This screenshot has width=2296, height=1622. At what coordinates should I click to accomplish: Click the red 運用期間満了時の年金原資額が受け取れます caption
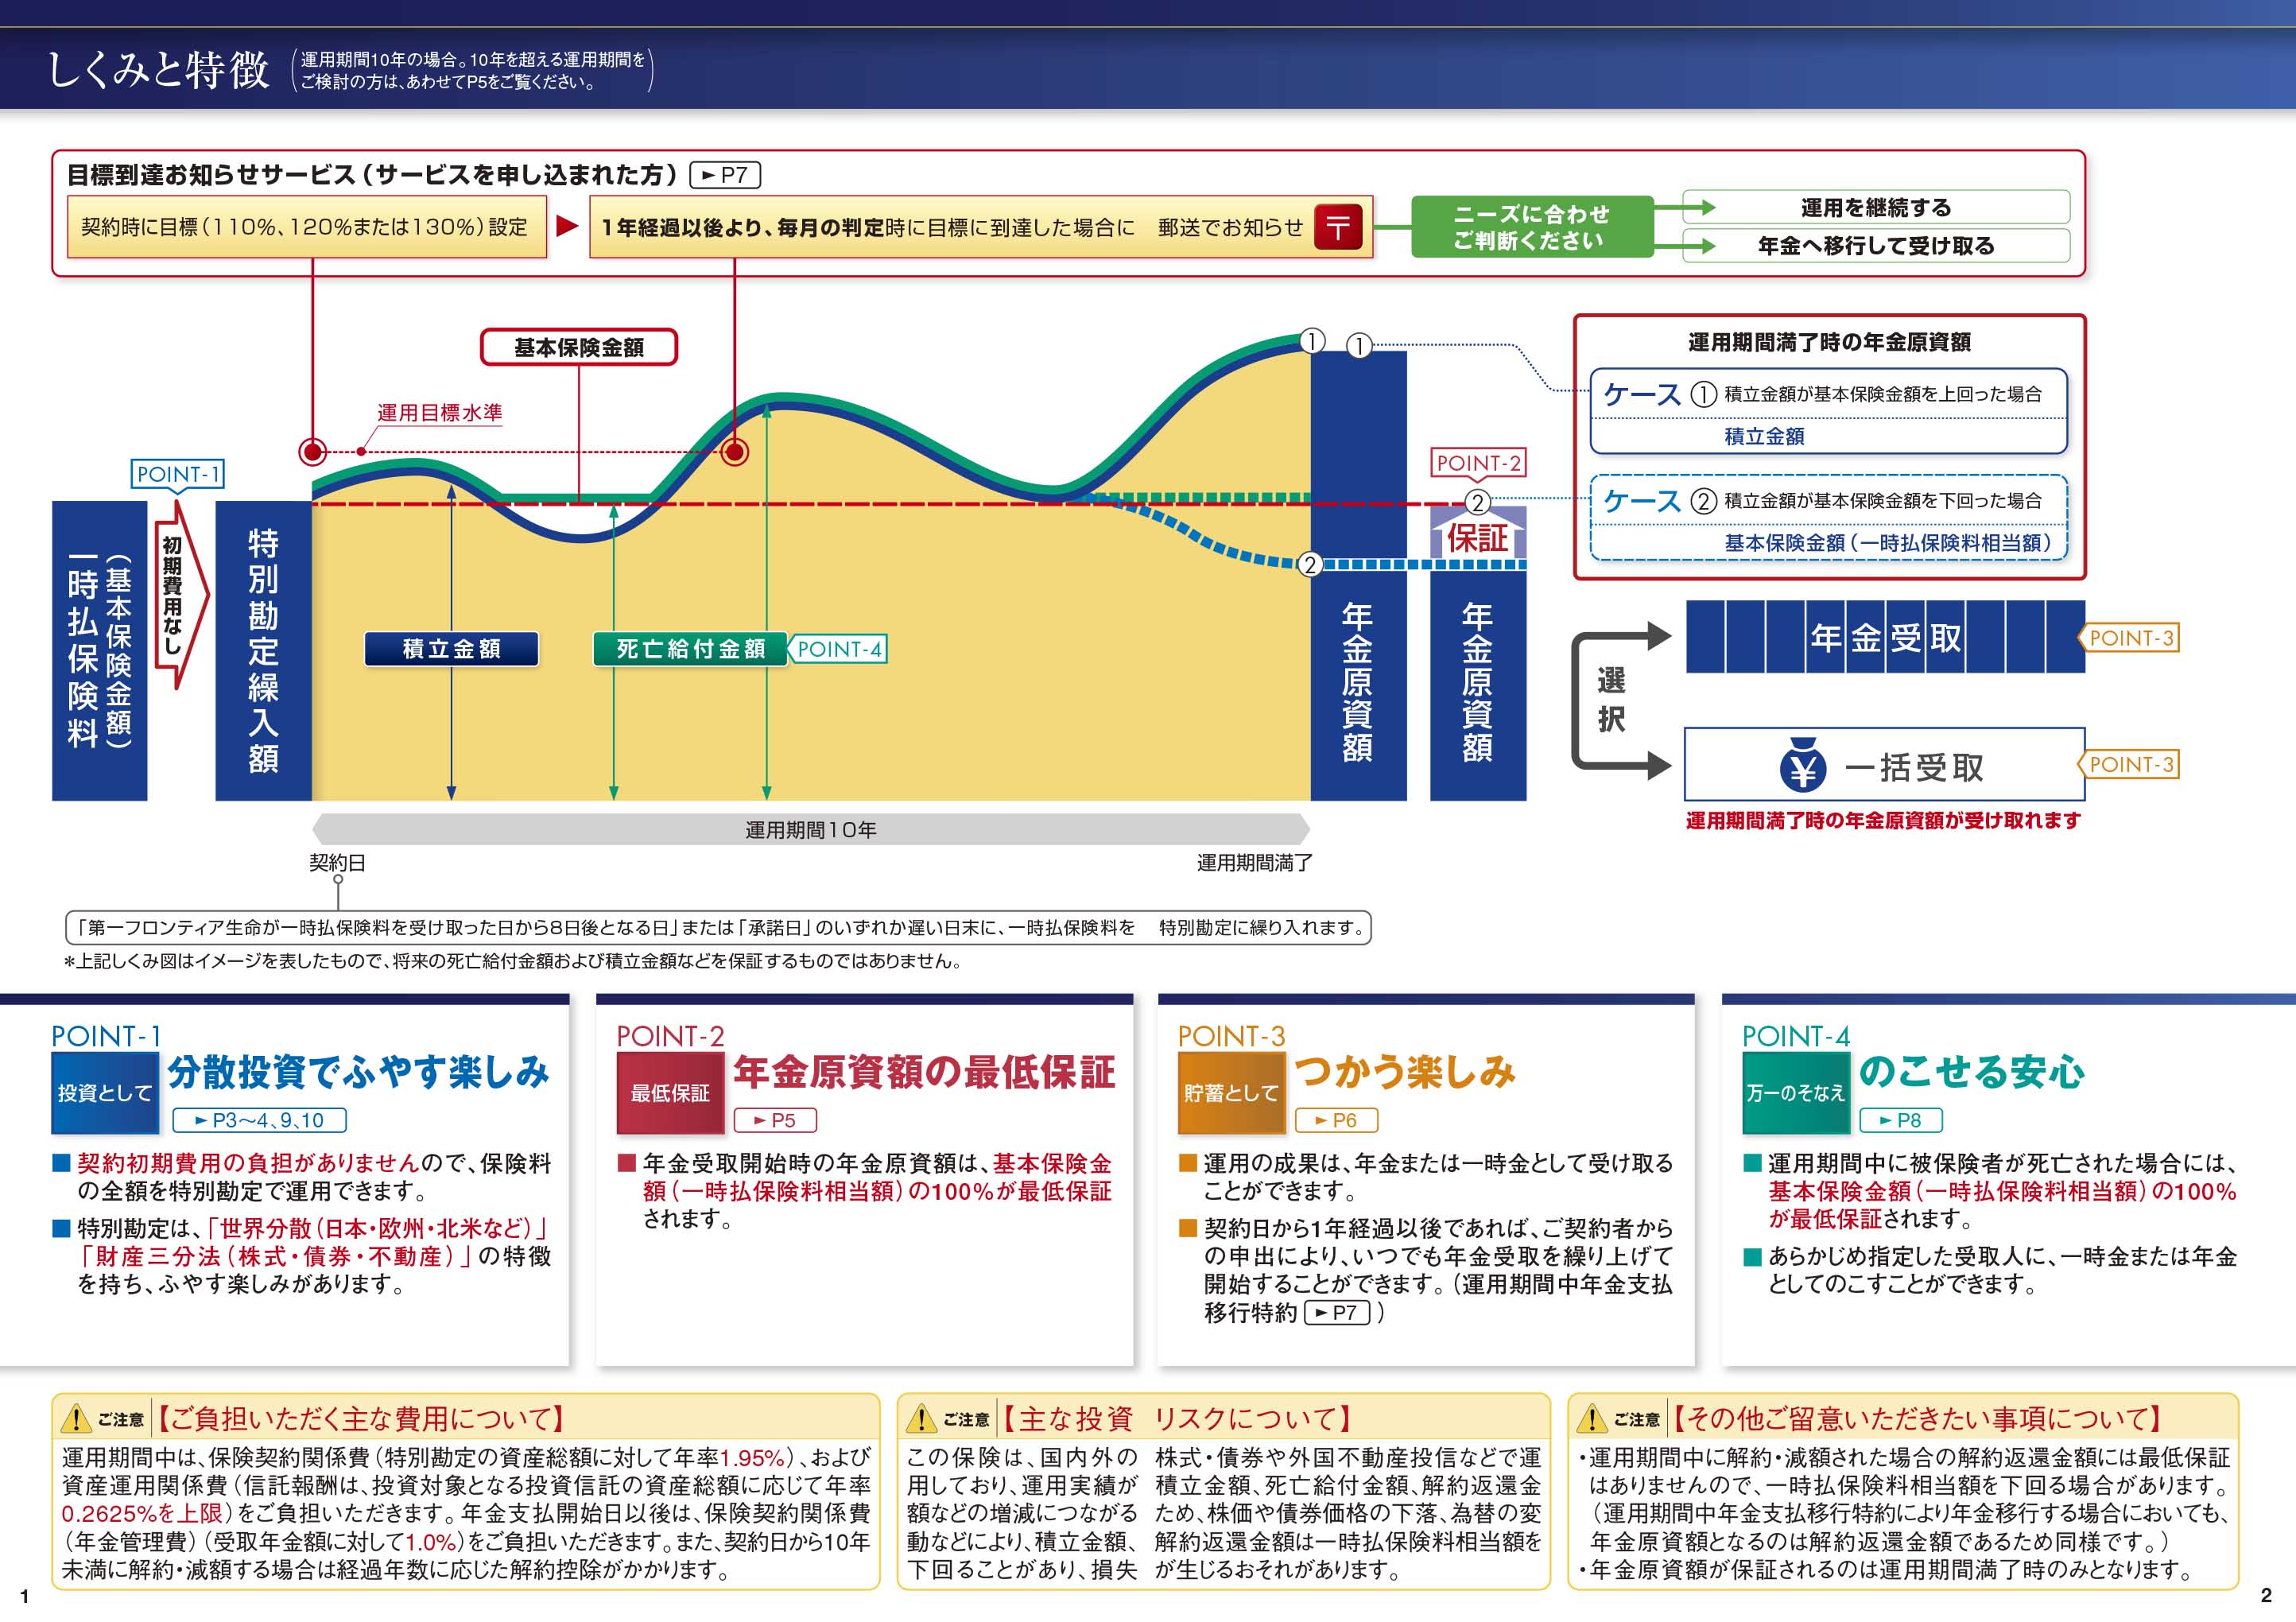tap(1883, 820)
